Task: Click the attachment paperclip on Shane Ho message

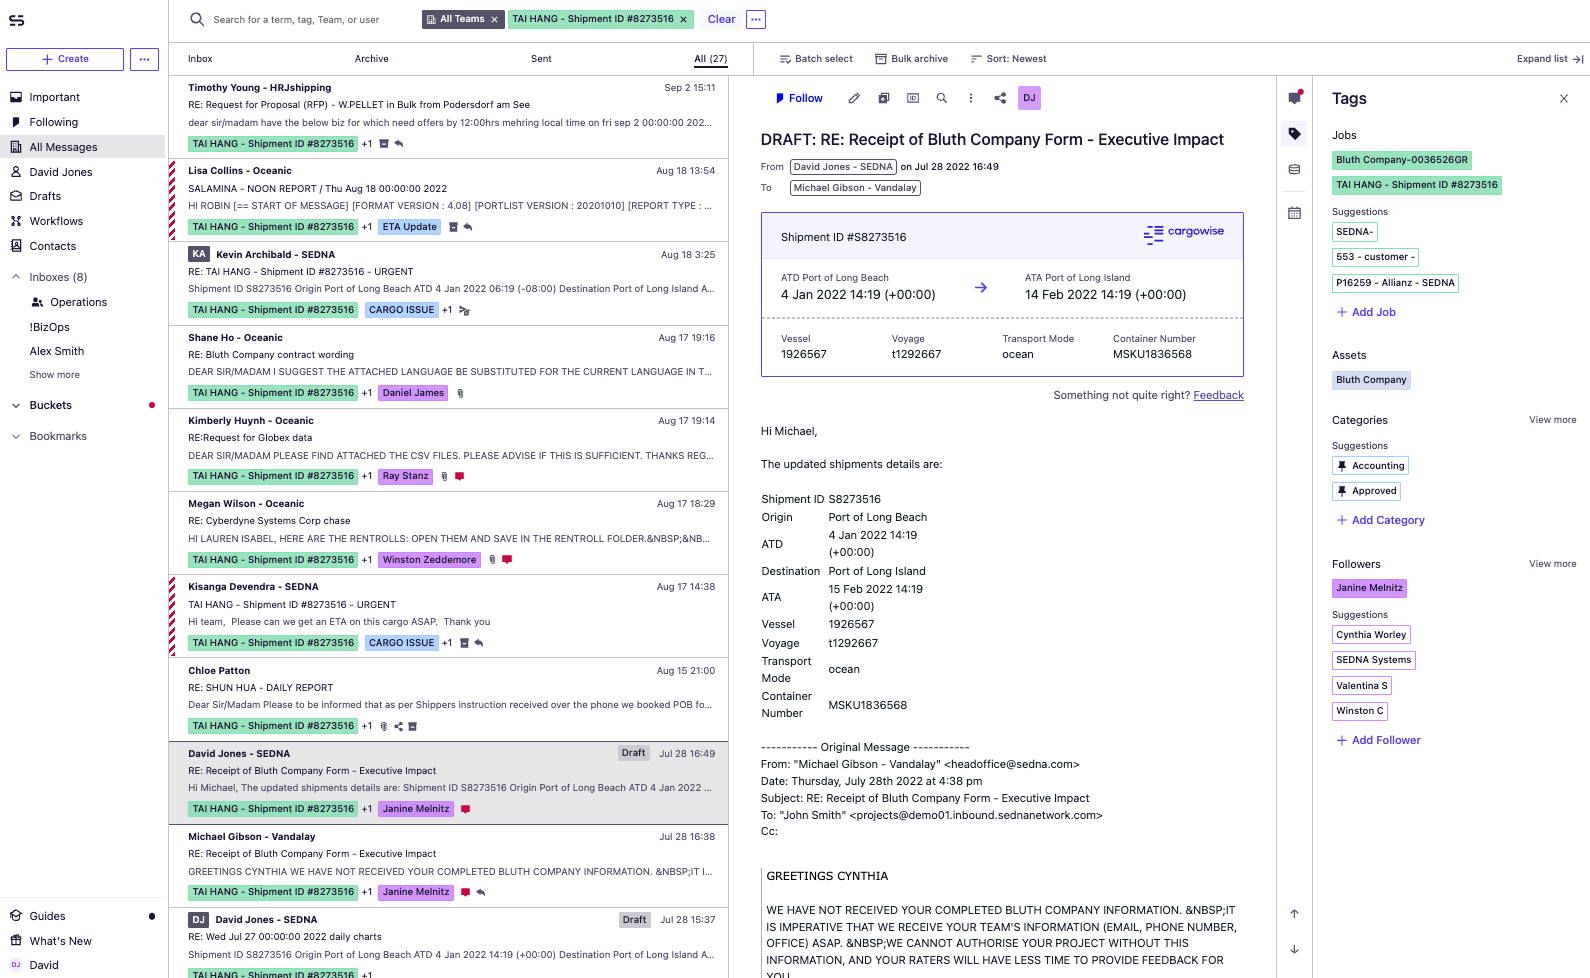Action: pyautogui.click(x=460, y=393)
